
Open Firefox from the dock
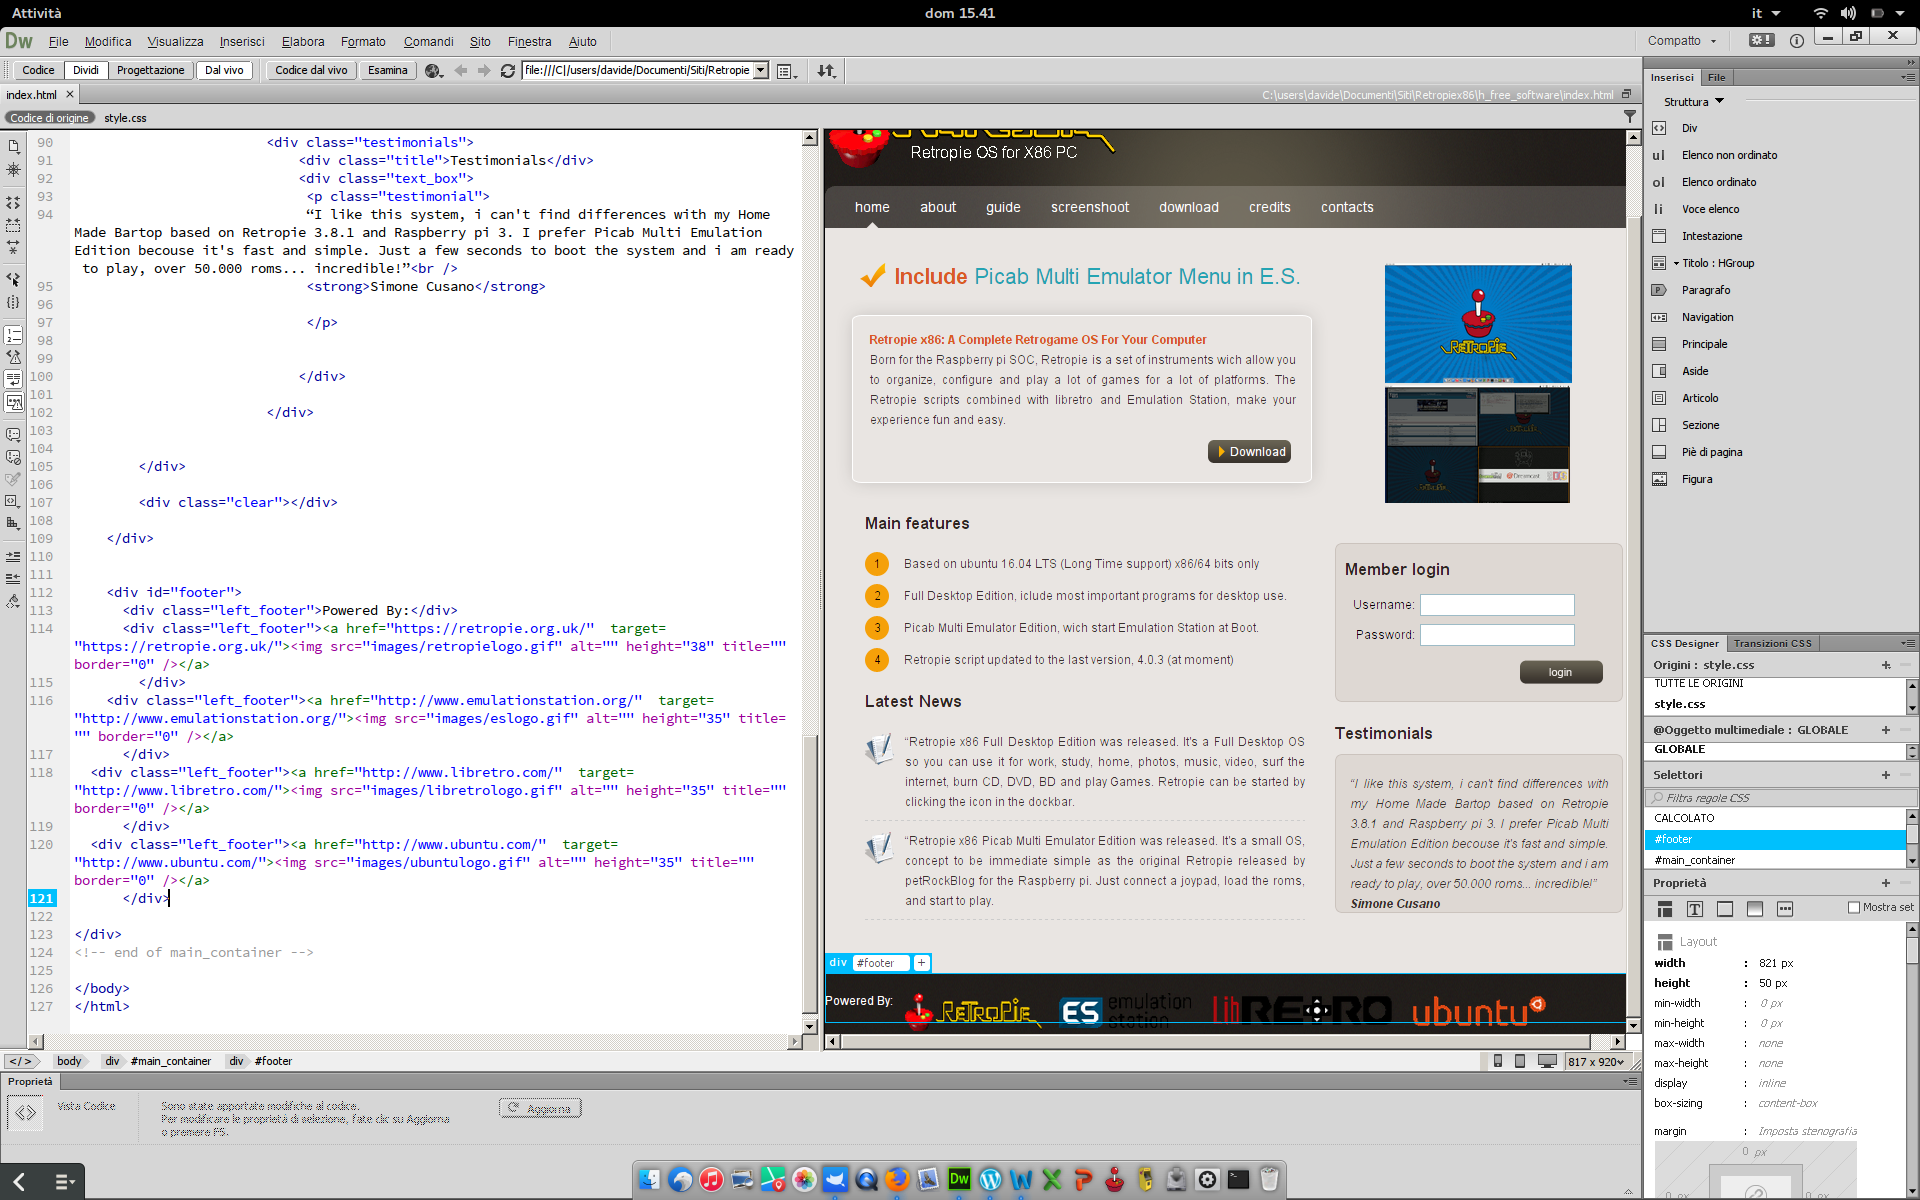(897, 1179)
